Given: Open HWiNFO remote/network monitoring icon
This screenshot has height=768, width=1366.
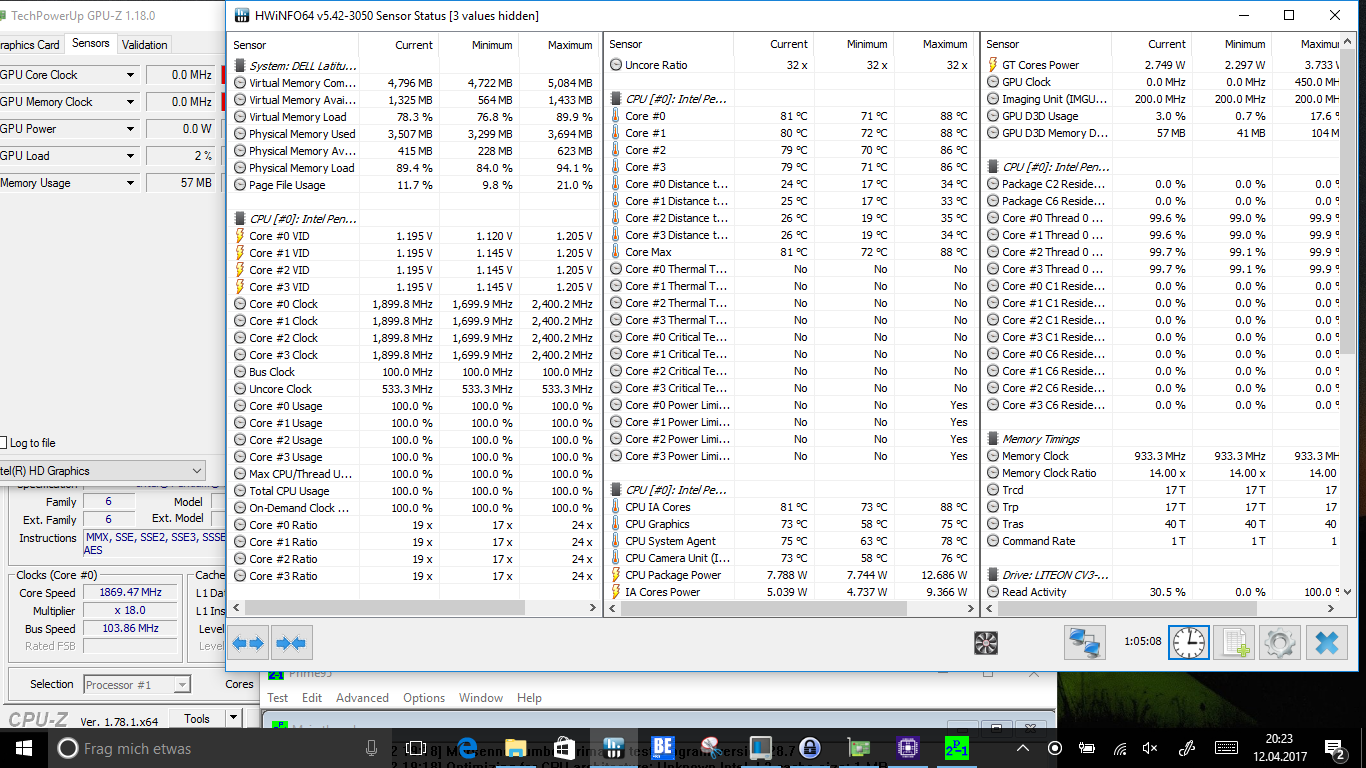Looking at the screenshot, I should click(x=1084, y=643).
